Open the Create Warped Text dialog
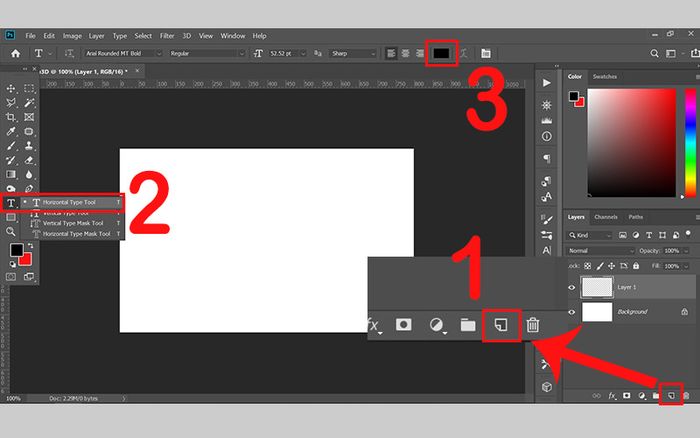 coord(464,54)
